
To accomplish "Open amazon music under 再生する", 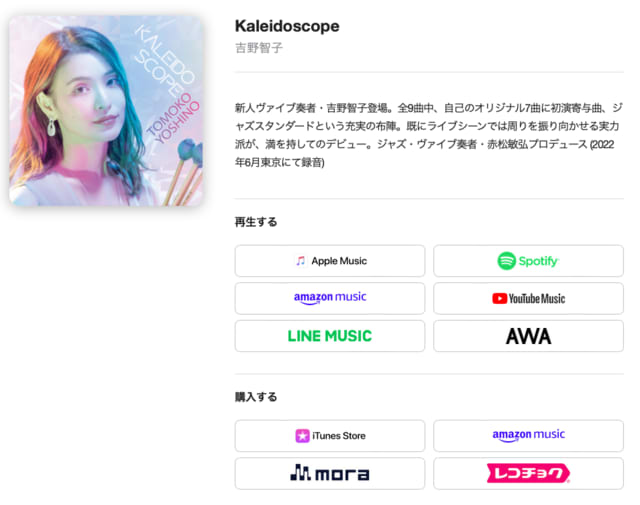I will [x=330, y=298].
